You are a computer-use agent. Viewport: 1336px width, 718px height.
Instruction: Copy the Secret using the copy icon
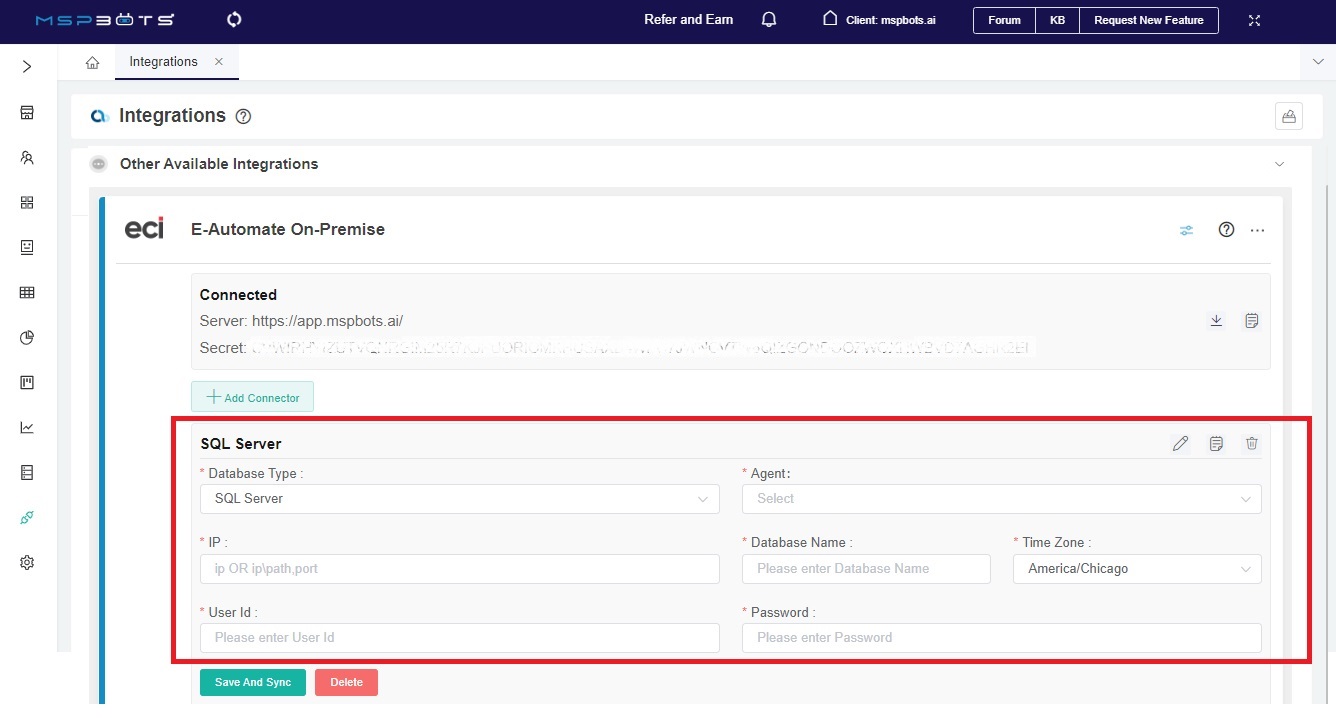coord(1251,320)
